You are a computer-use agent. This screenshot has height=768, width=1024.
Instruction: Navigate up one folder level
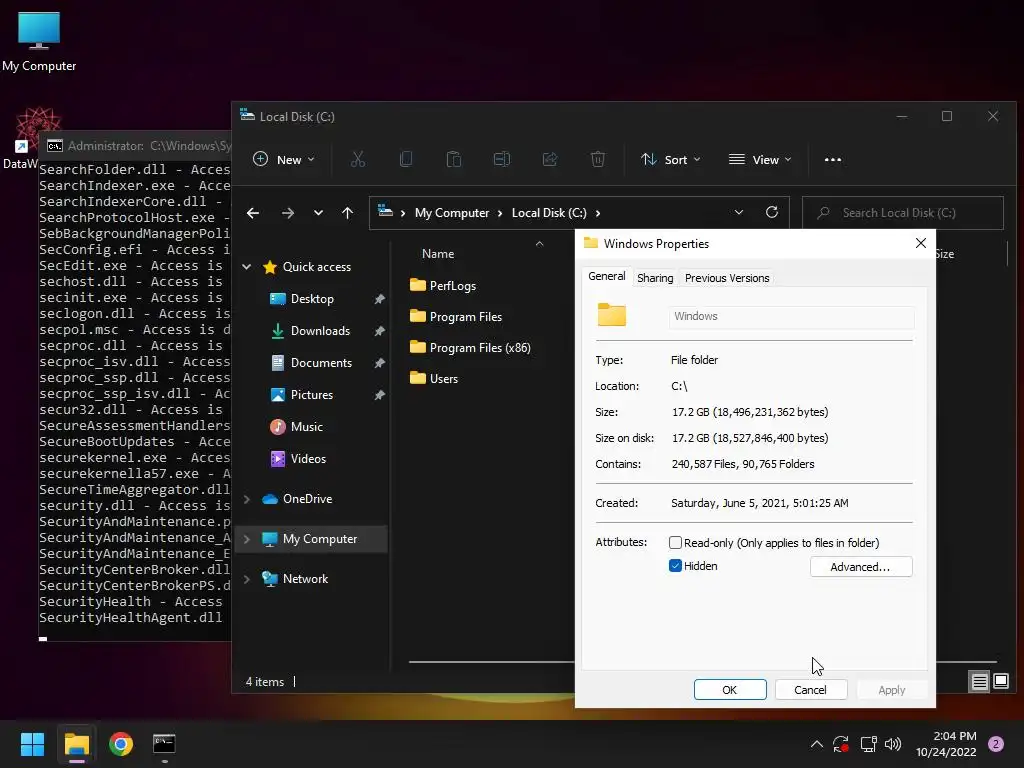click(x=347, y=213)
